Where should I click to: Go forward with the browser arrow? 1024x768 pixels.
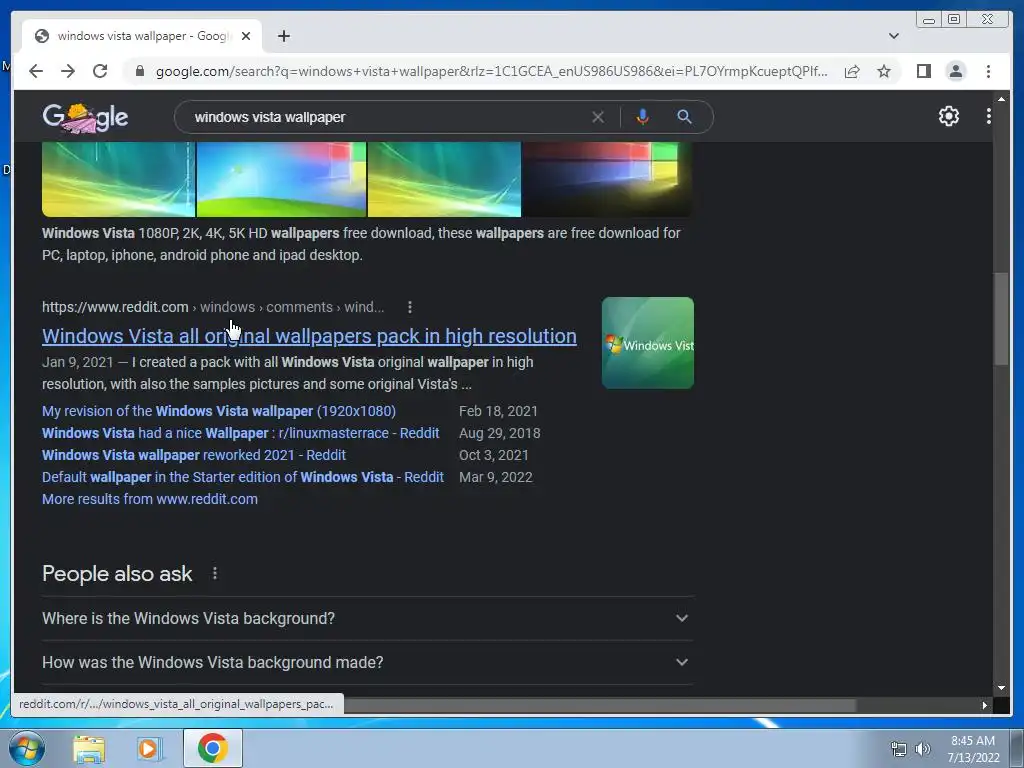pyautogui.click(x=68, y=71)
